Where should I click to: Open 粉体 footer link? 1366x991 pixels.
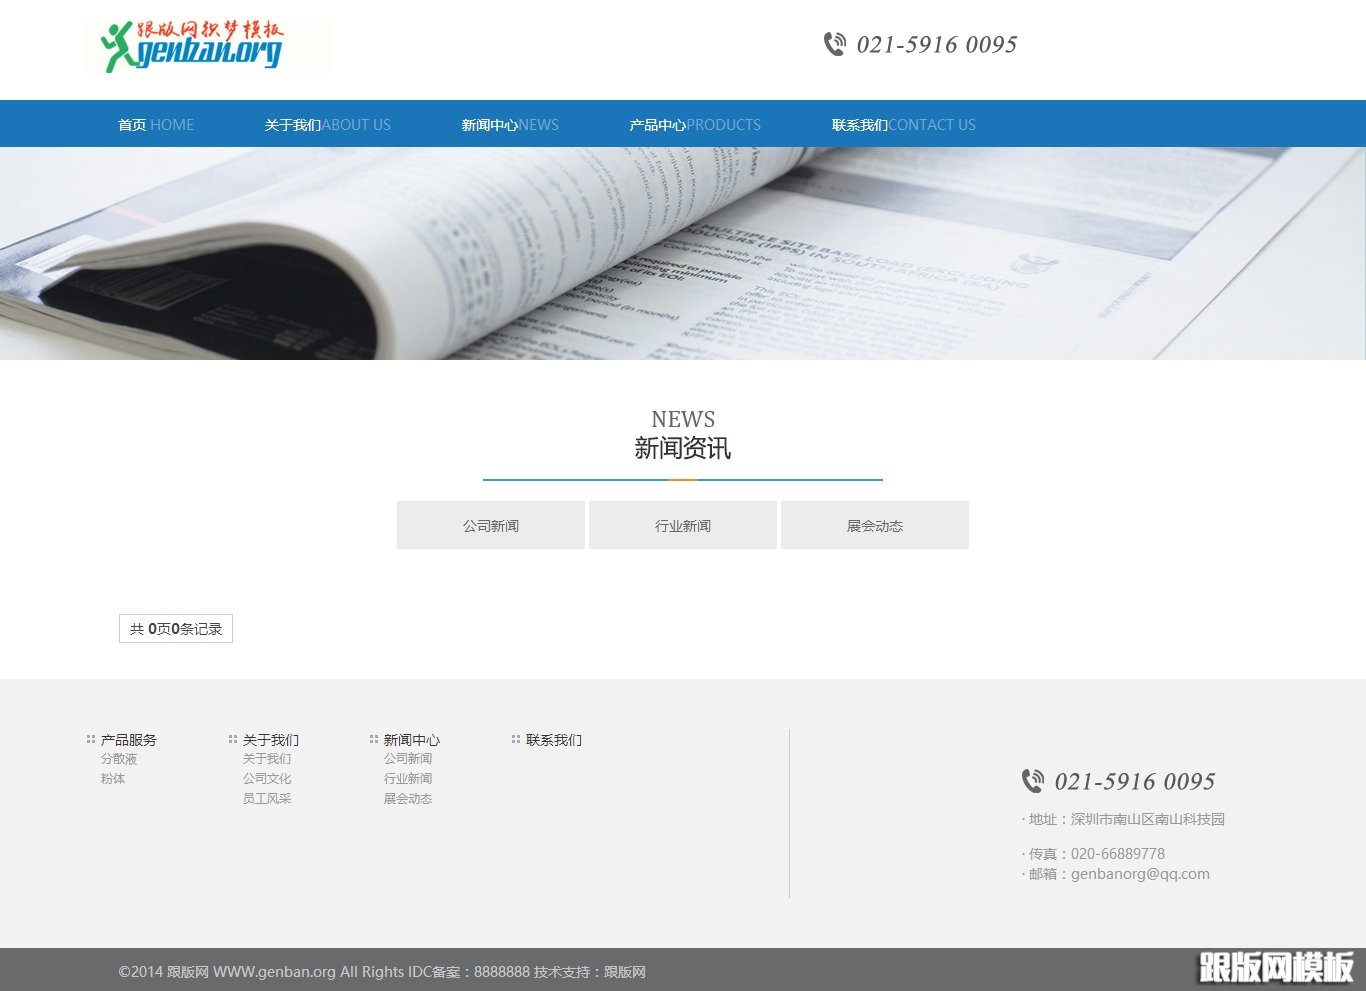pyautogui.click(x=113, y=779)
